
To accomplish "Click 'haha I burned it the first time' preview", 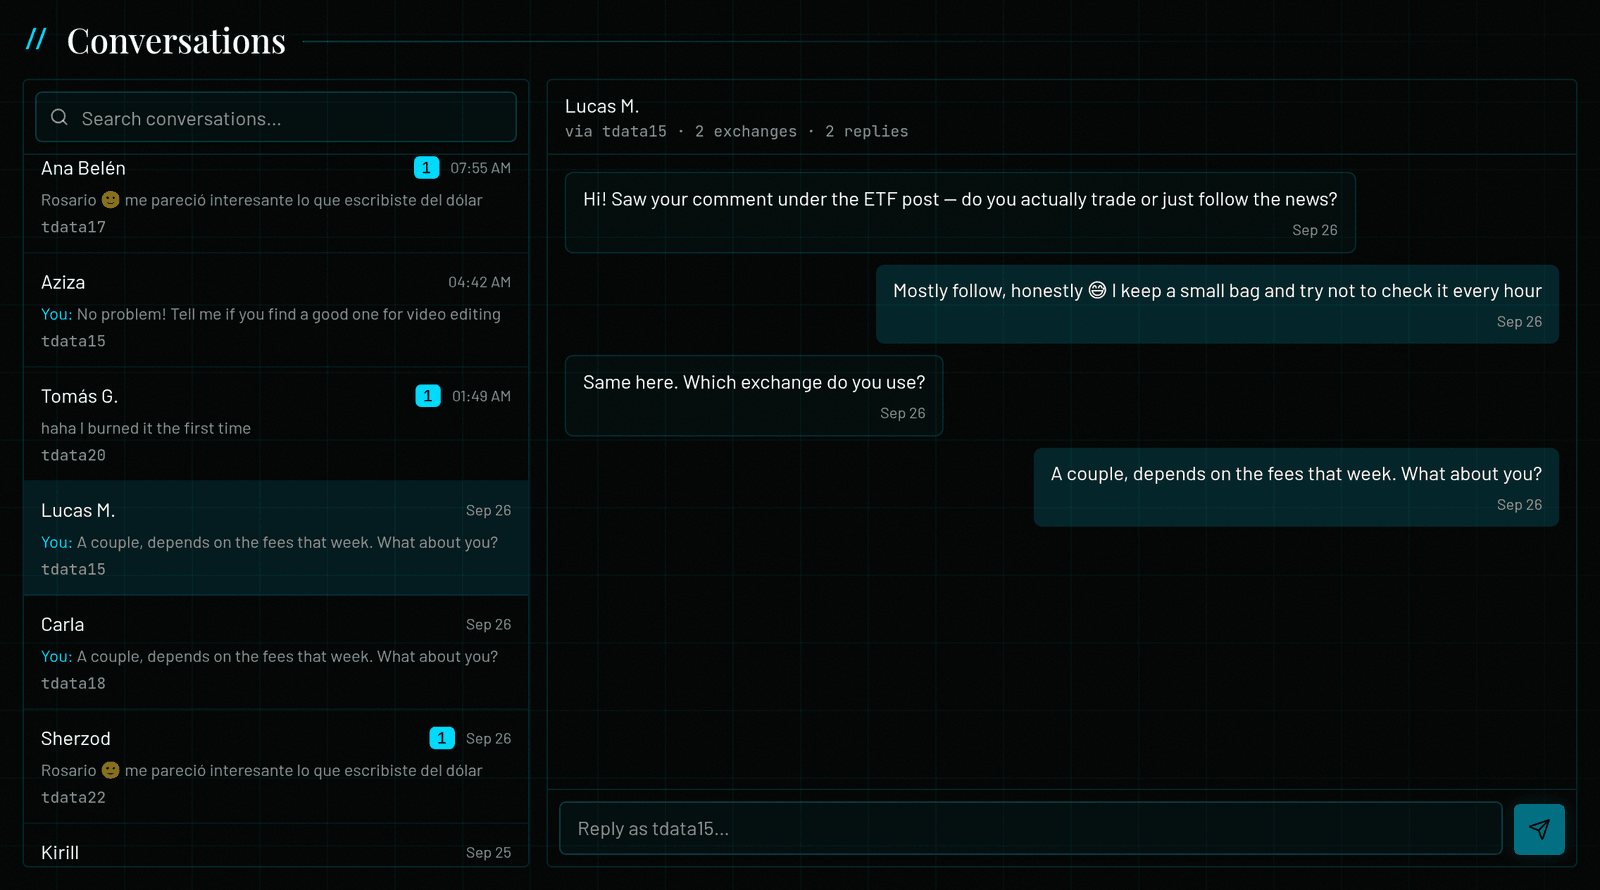I will tap(146, 428).
